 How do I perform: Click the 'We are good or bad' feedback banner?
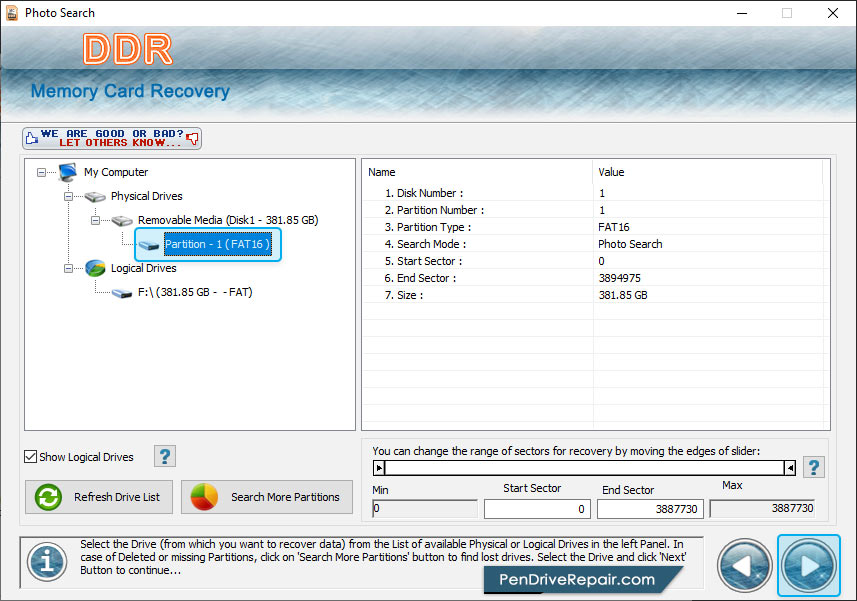(112, 138)
